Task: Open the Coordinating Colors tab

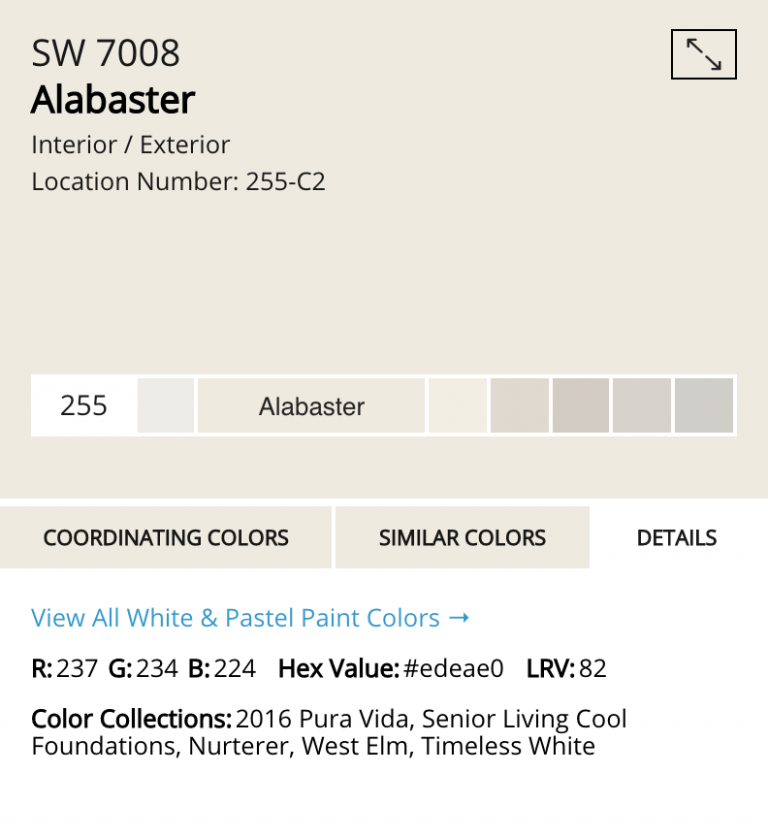Action: (x=166, y=538)
